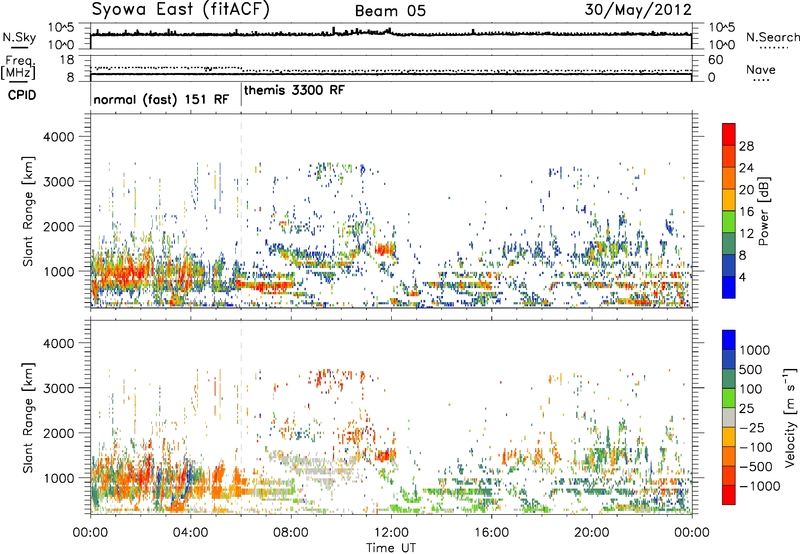Screen dimensions: 800x554
Task: Click the '3000' tick on the velocity panel
Action: (x=58, y=388)
